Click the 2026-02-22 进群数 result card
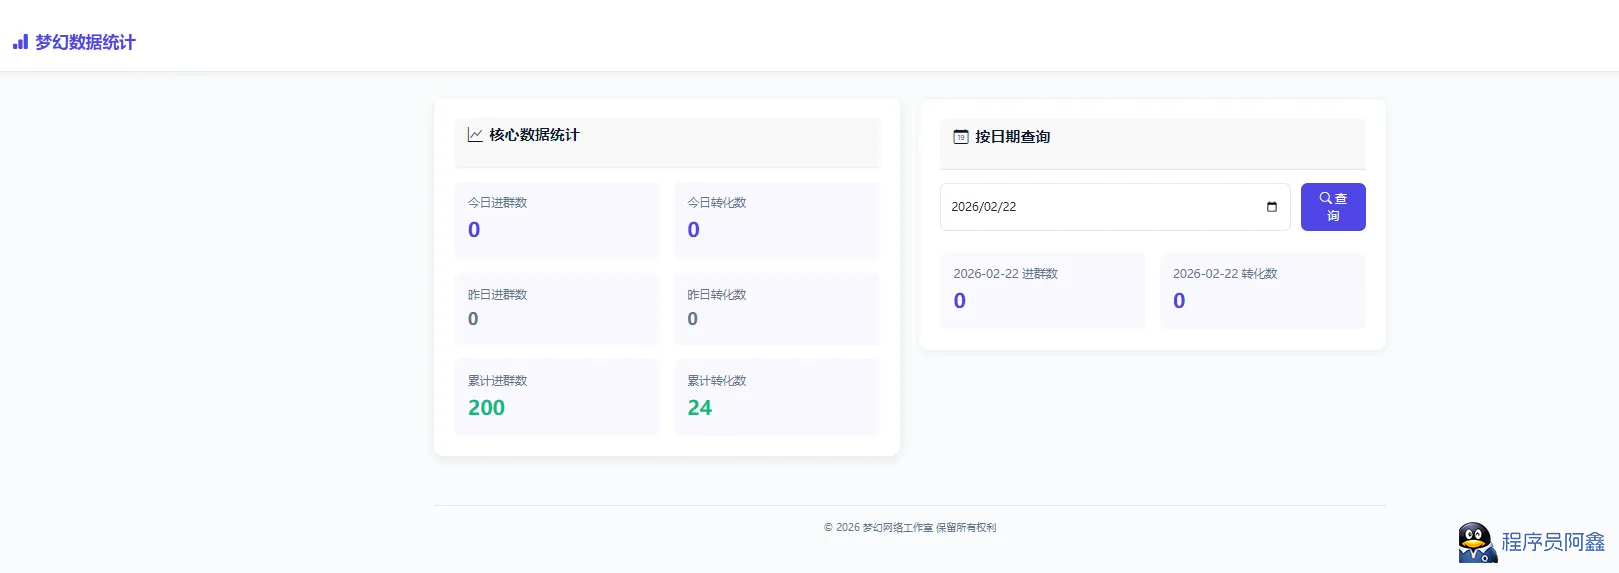This screenshot has height=573, width=1619. point(1042,290)
